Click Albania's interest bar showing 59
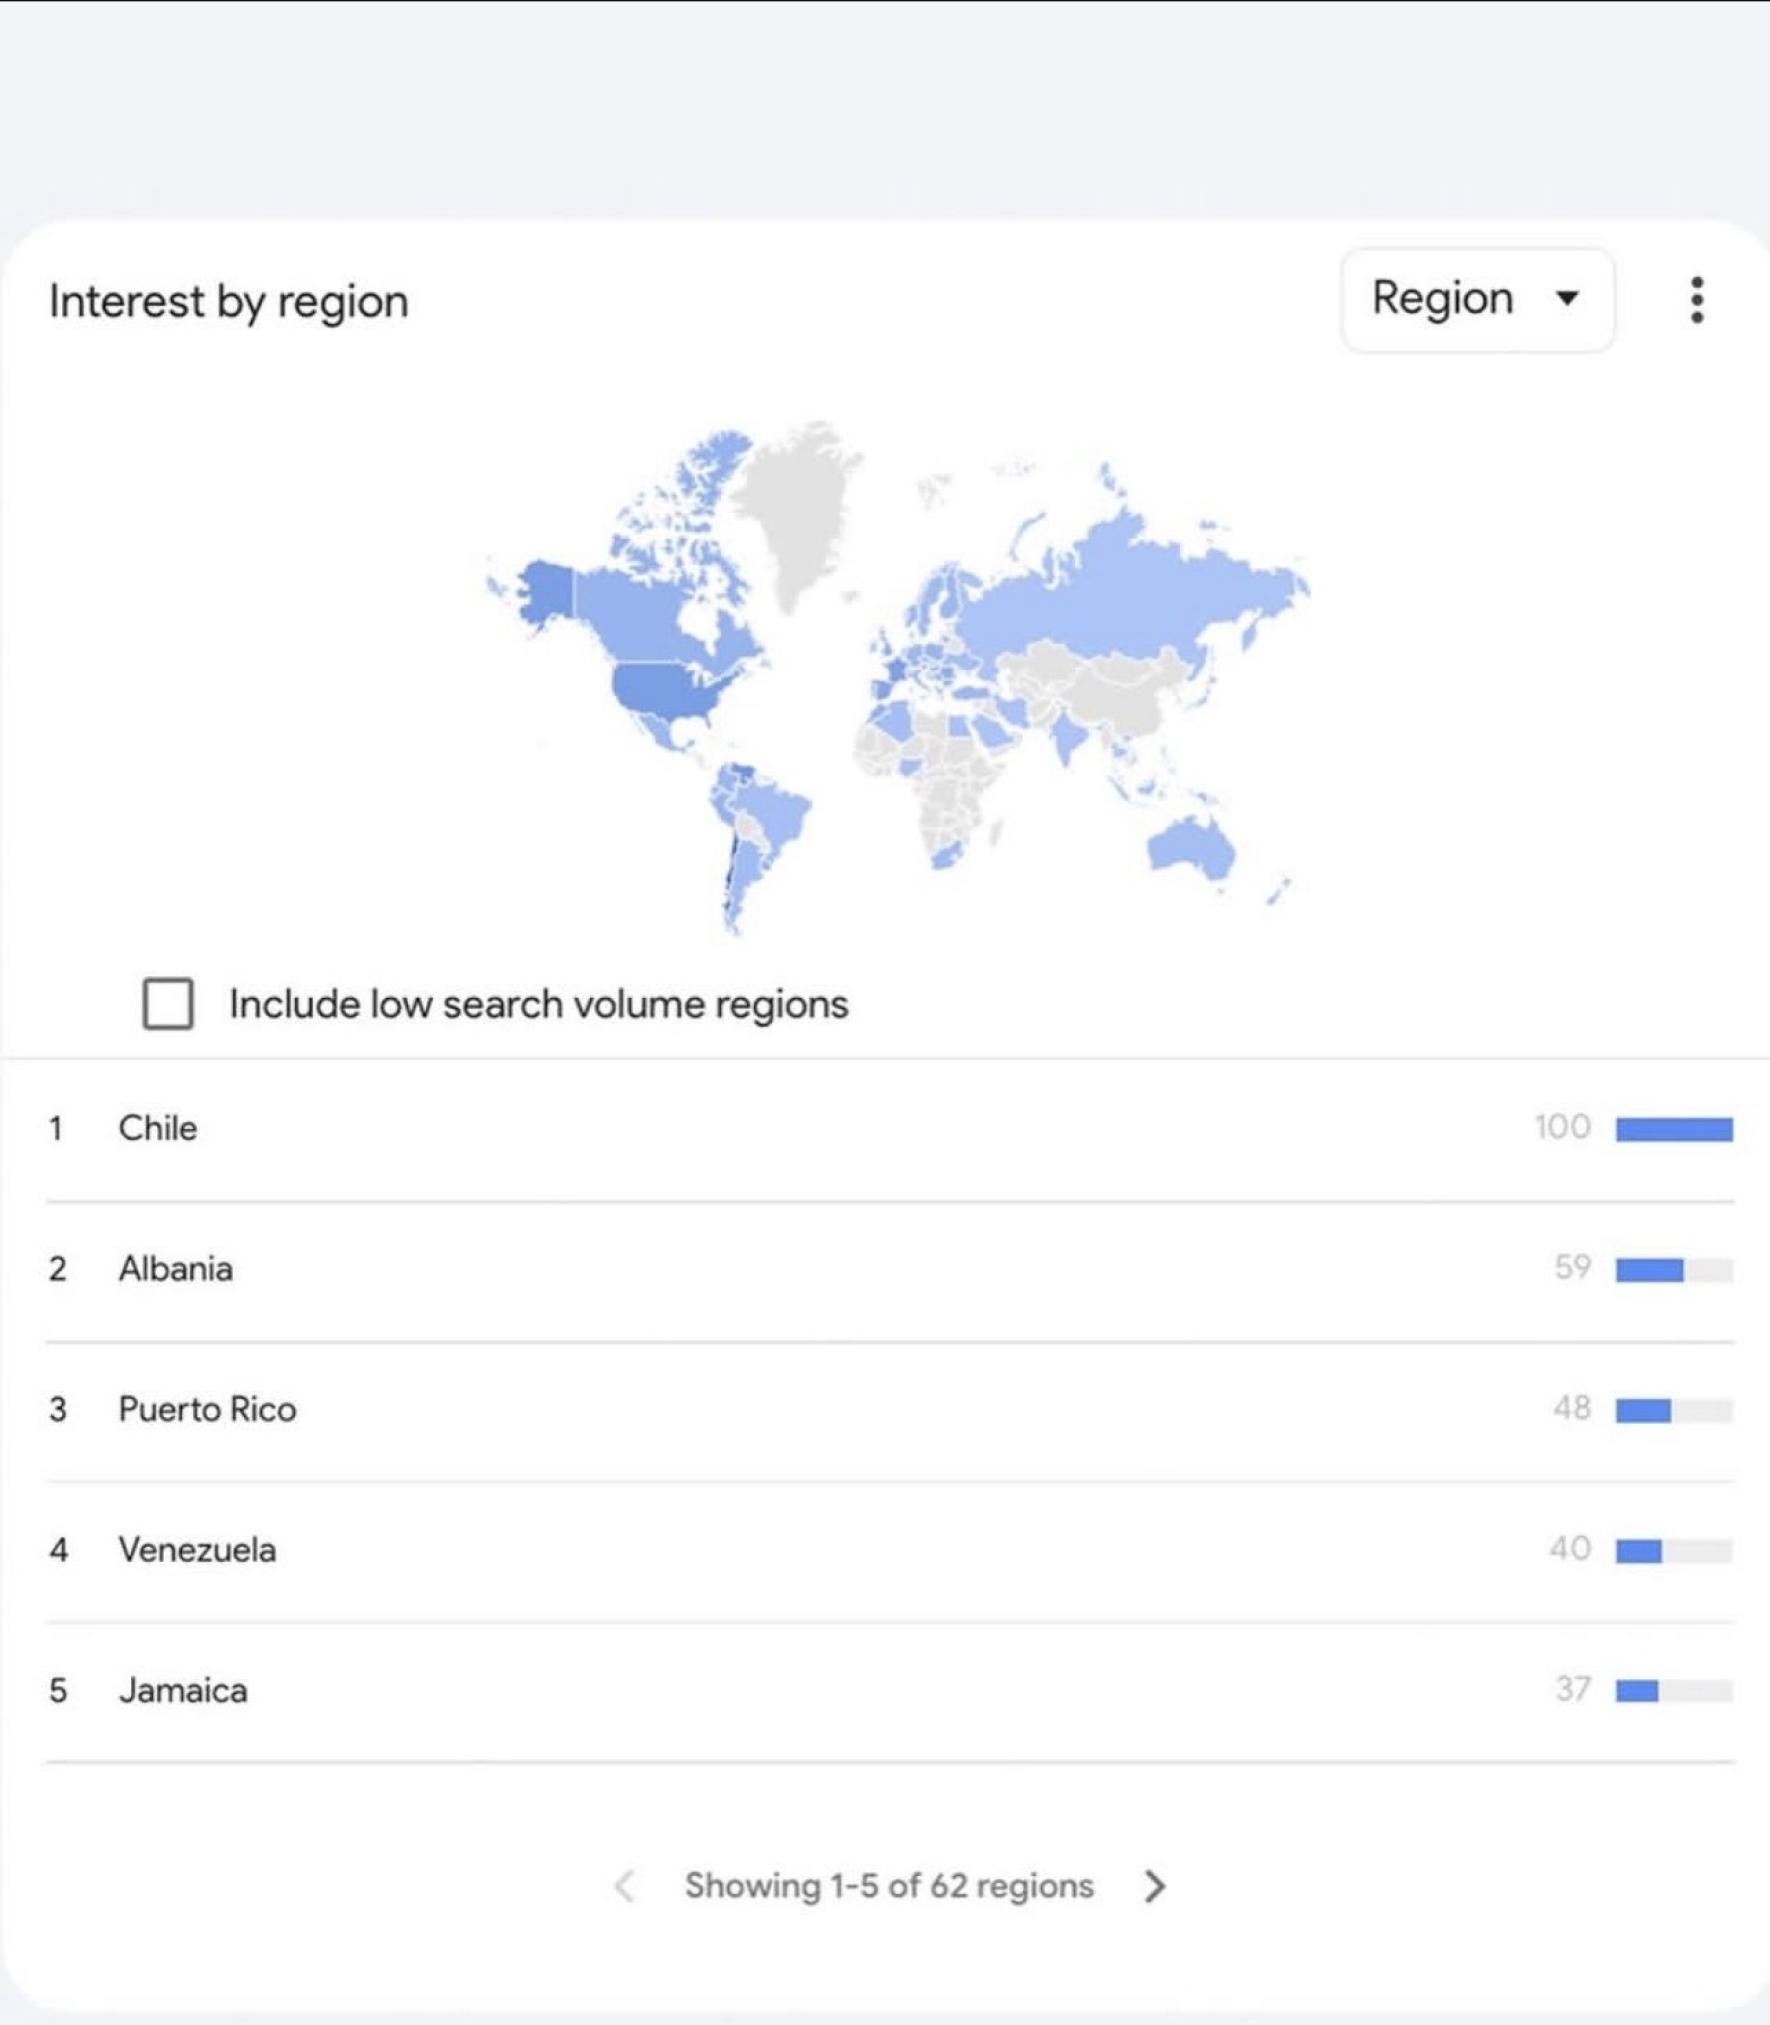Viewport: 1770px width, 2025px height. tap(1674, 1270)
